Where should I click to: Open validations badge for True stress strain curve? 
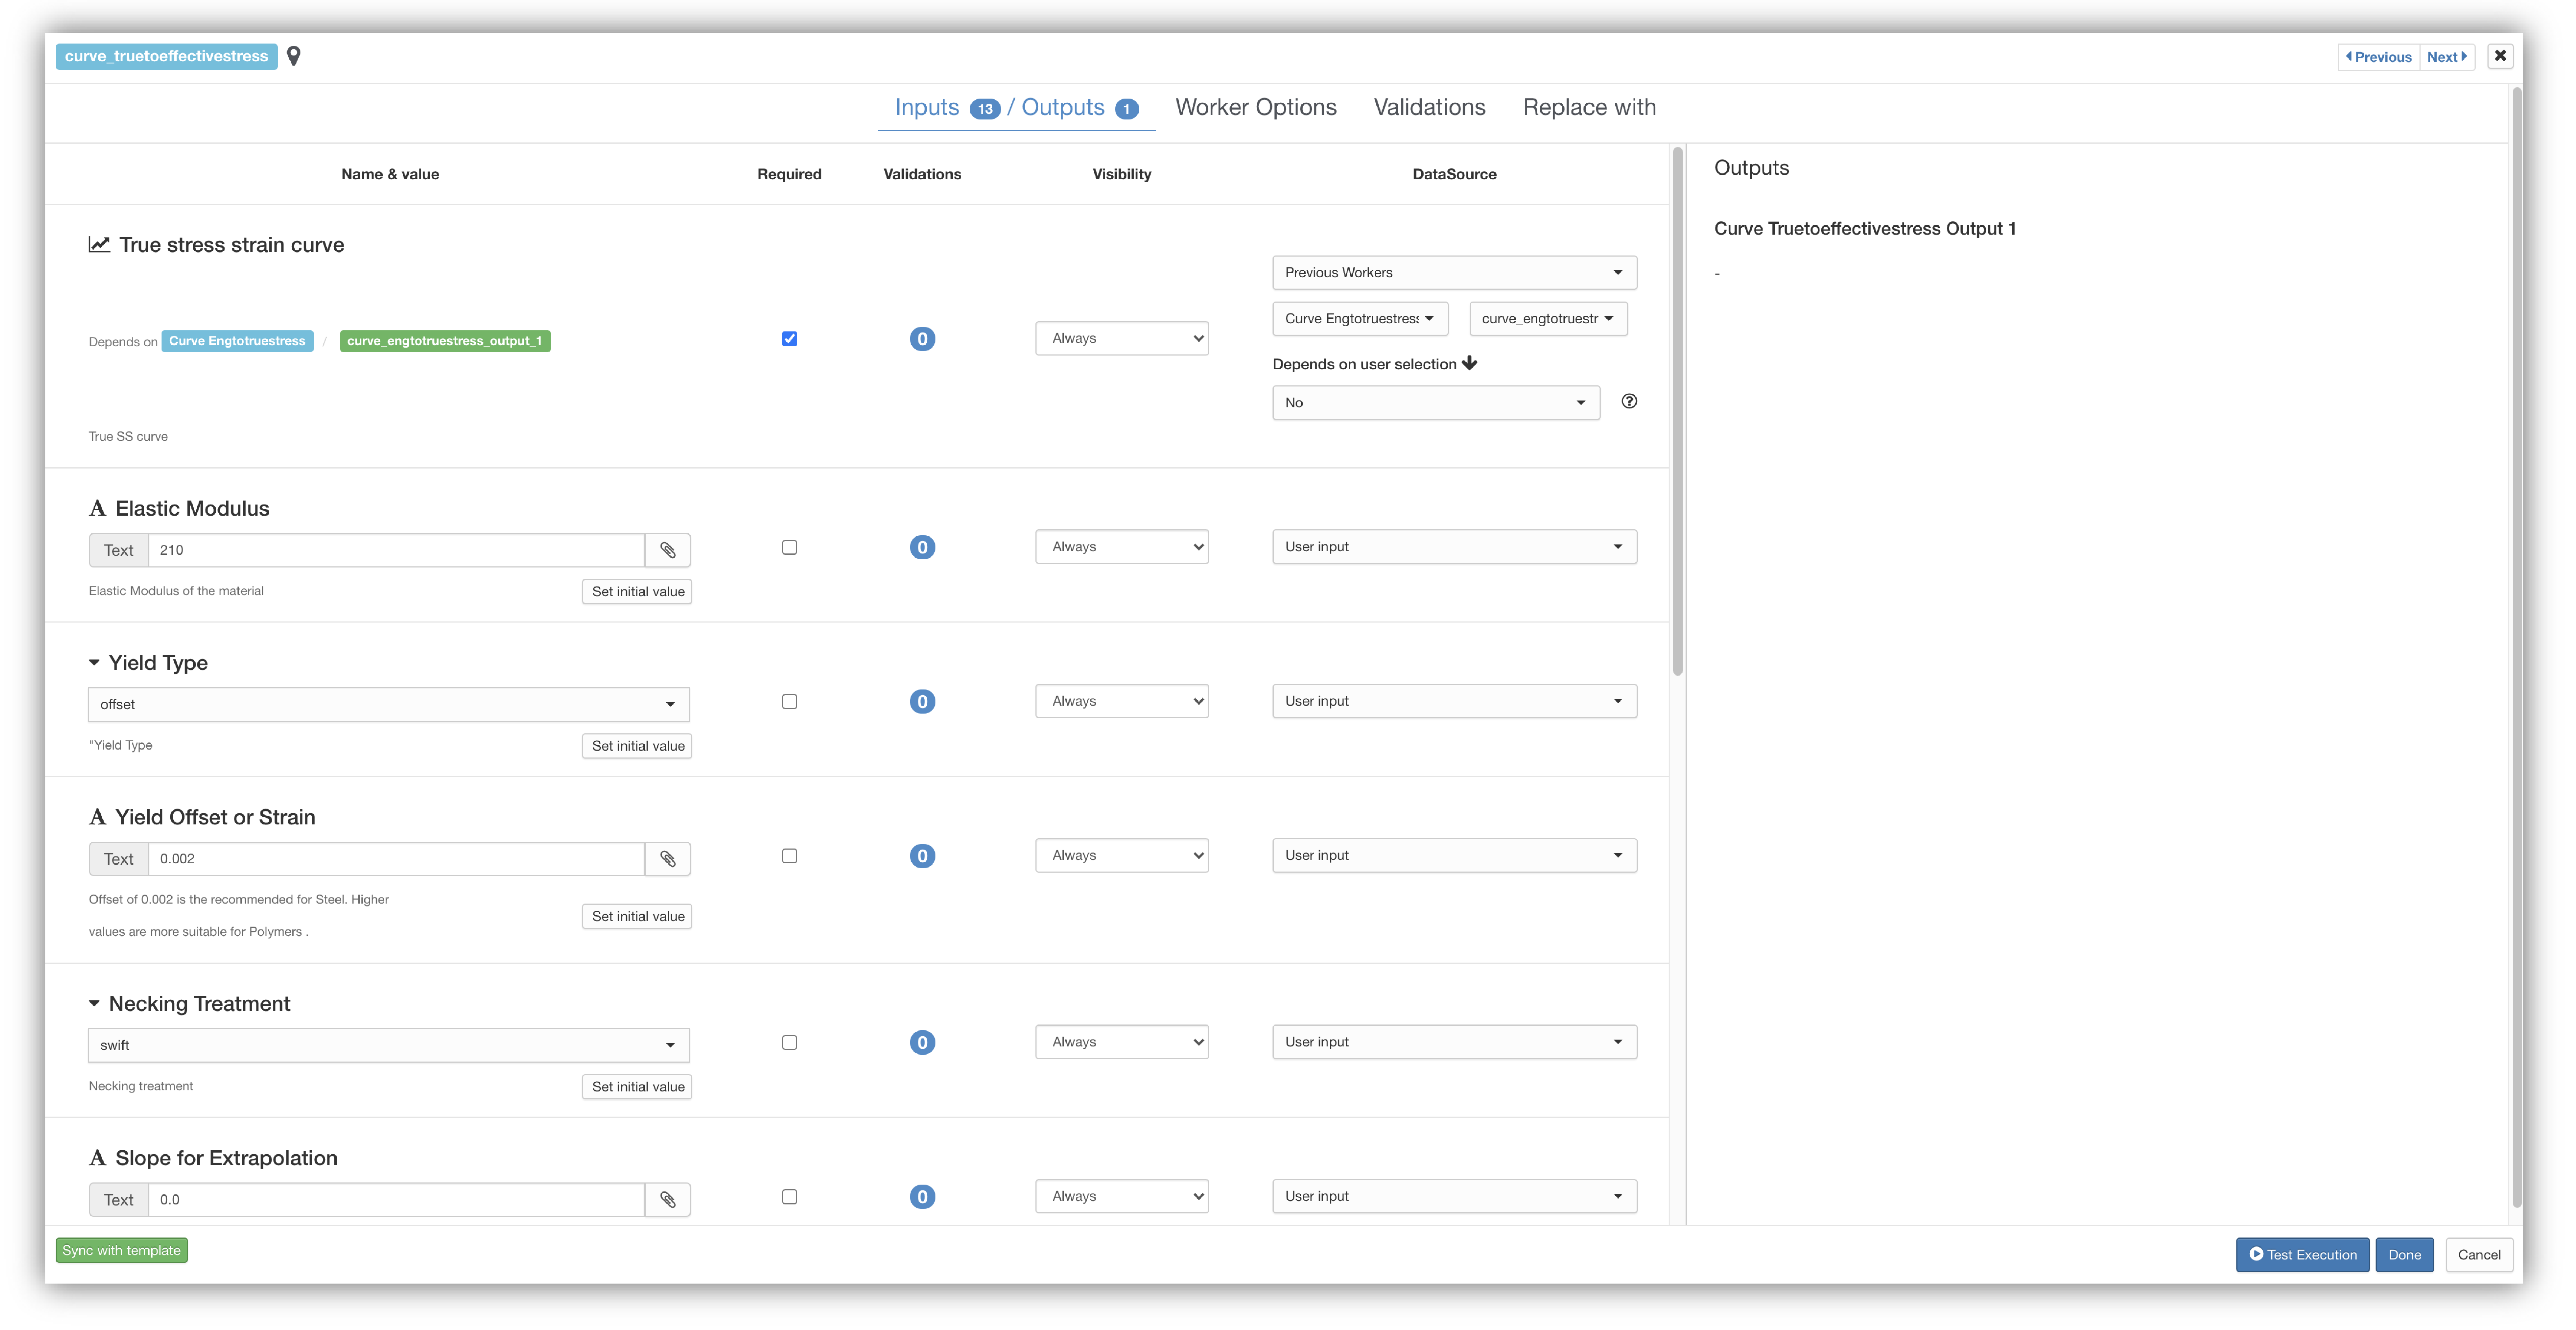point(922,339)
